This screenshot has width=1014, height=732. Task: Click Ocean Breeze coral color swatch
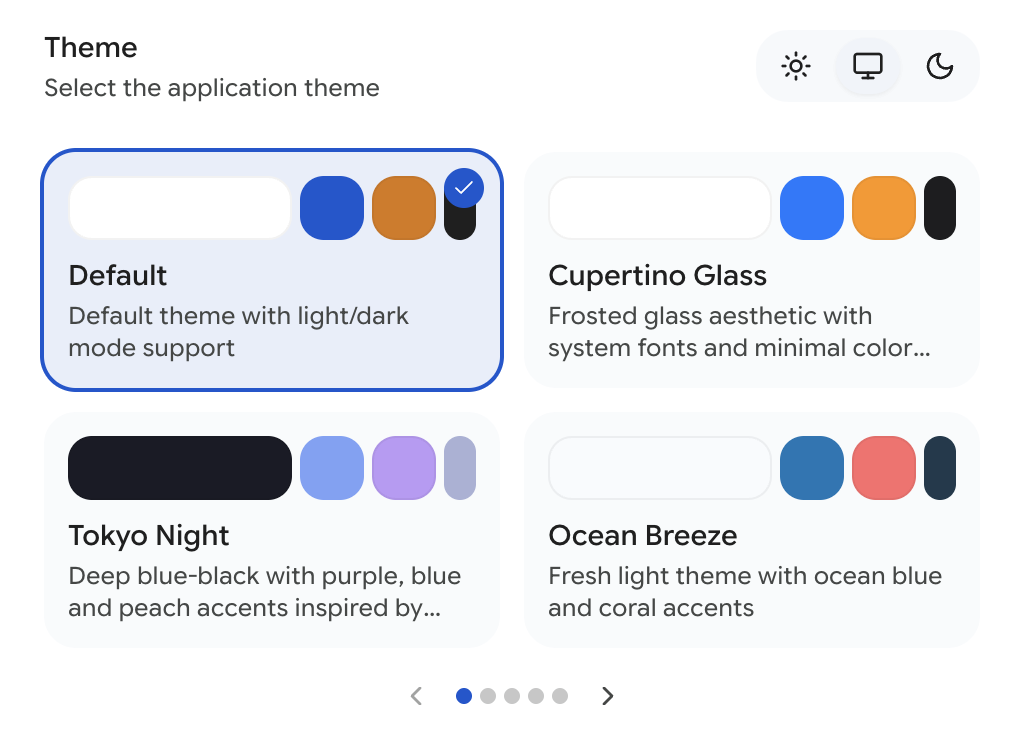coord(884,468)
